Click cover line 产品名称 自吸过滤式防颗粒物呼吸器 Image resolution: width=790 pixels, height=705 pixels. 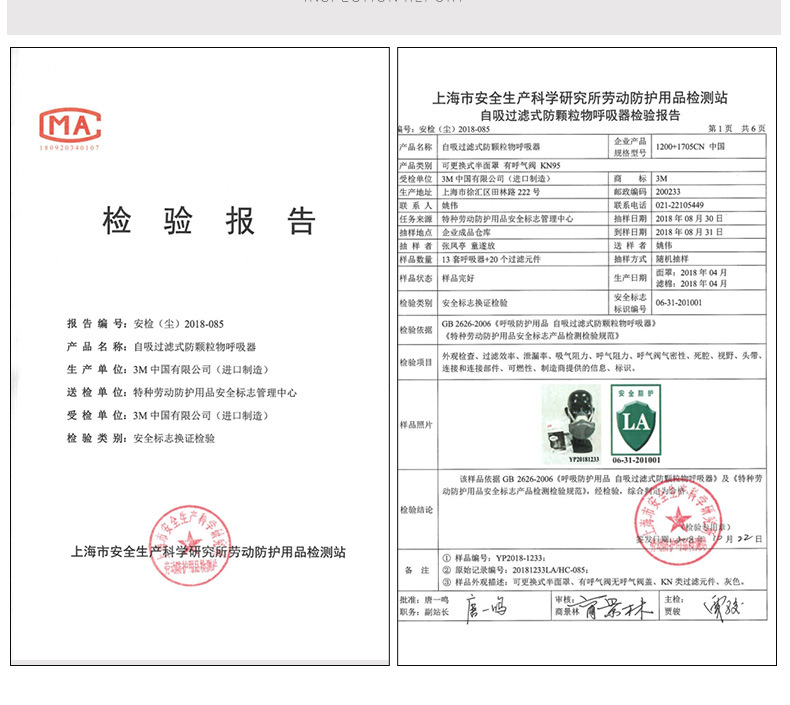point(161,347)
